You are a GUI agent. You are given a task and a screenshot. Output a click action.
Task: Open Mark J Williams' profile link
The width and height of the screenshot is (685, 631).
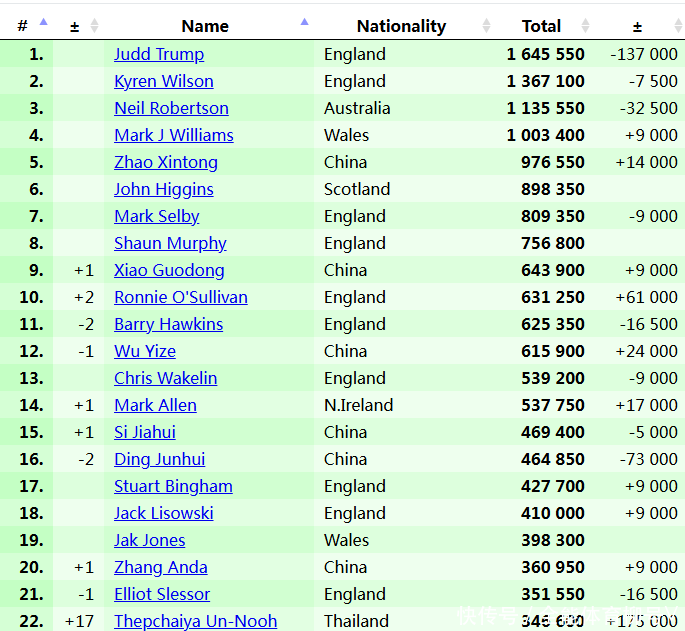pos(173,135)
